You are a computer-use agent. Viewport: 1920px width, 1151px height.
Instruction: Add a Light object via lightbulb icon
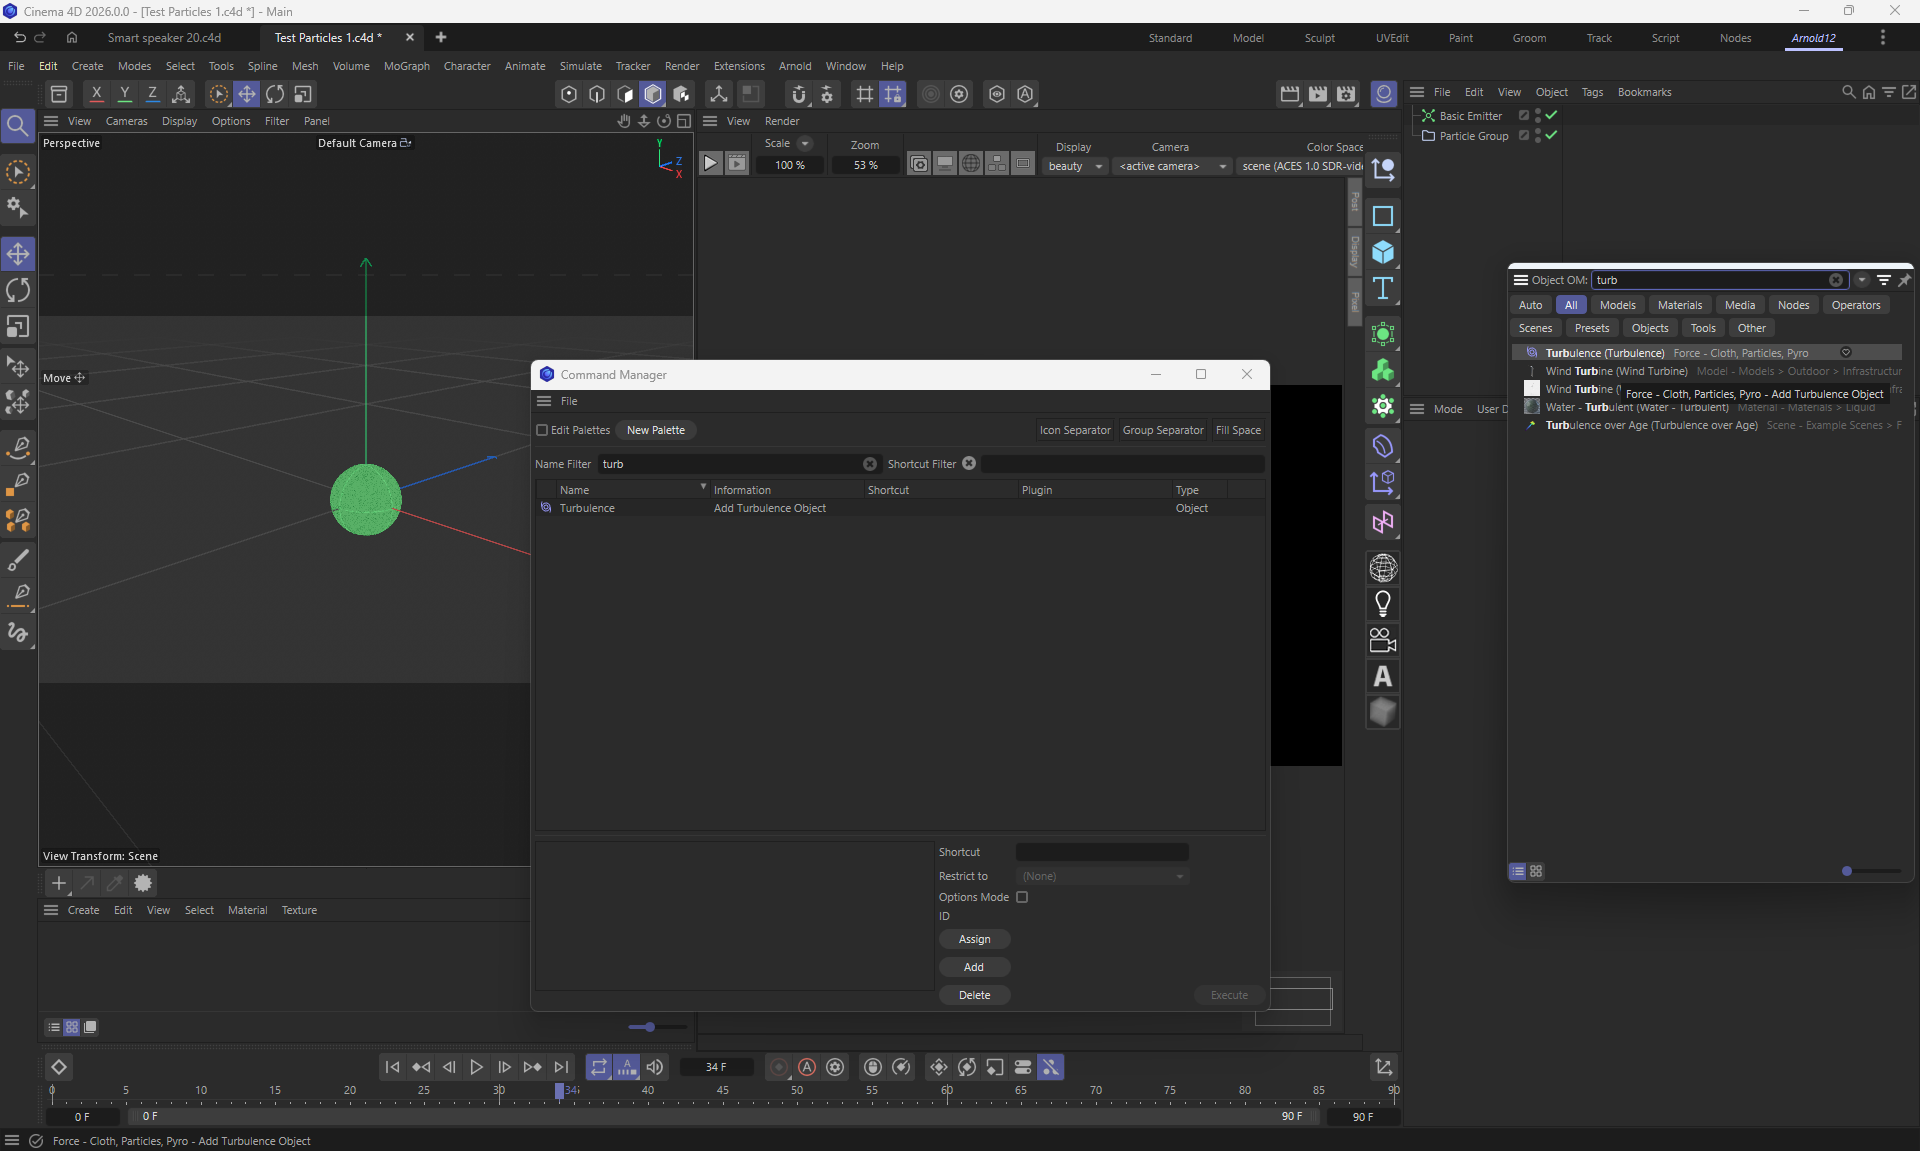(1383, 604)
